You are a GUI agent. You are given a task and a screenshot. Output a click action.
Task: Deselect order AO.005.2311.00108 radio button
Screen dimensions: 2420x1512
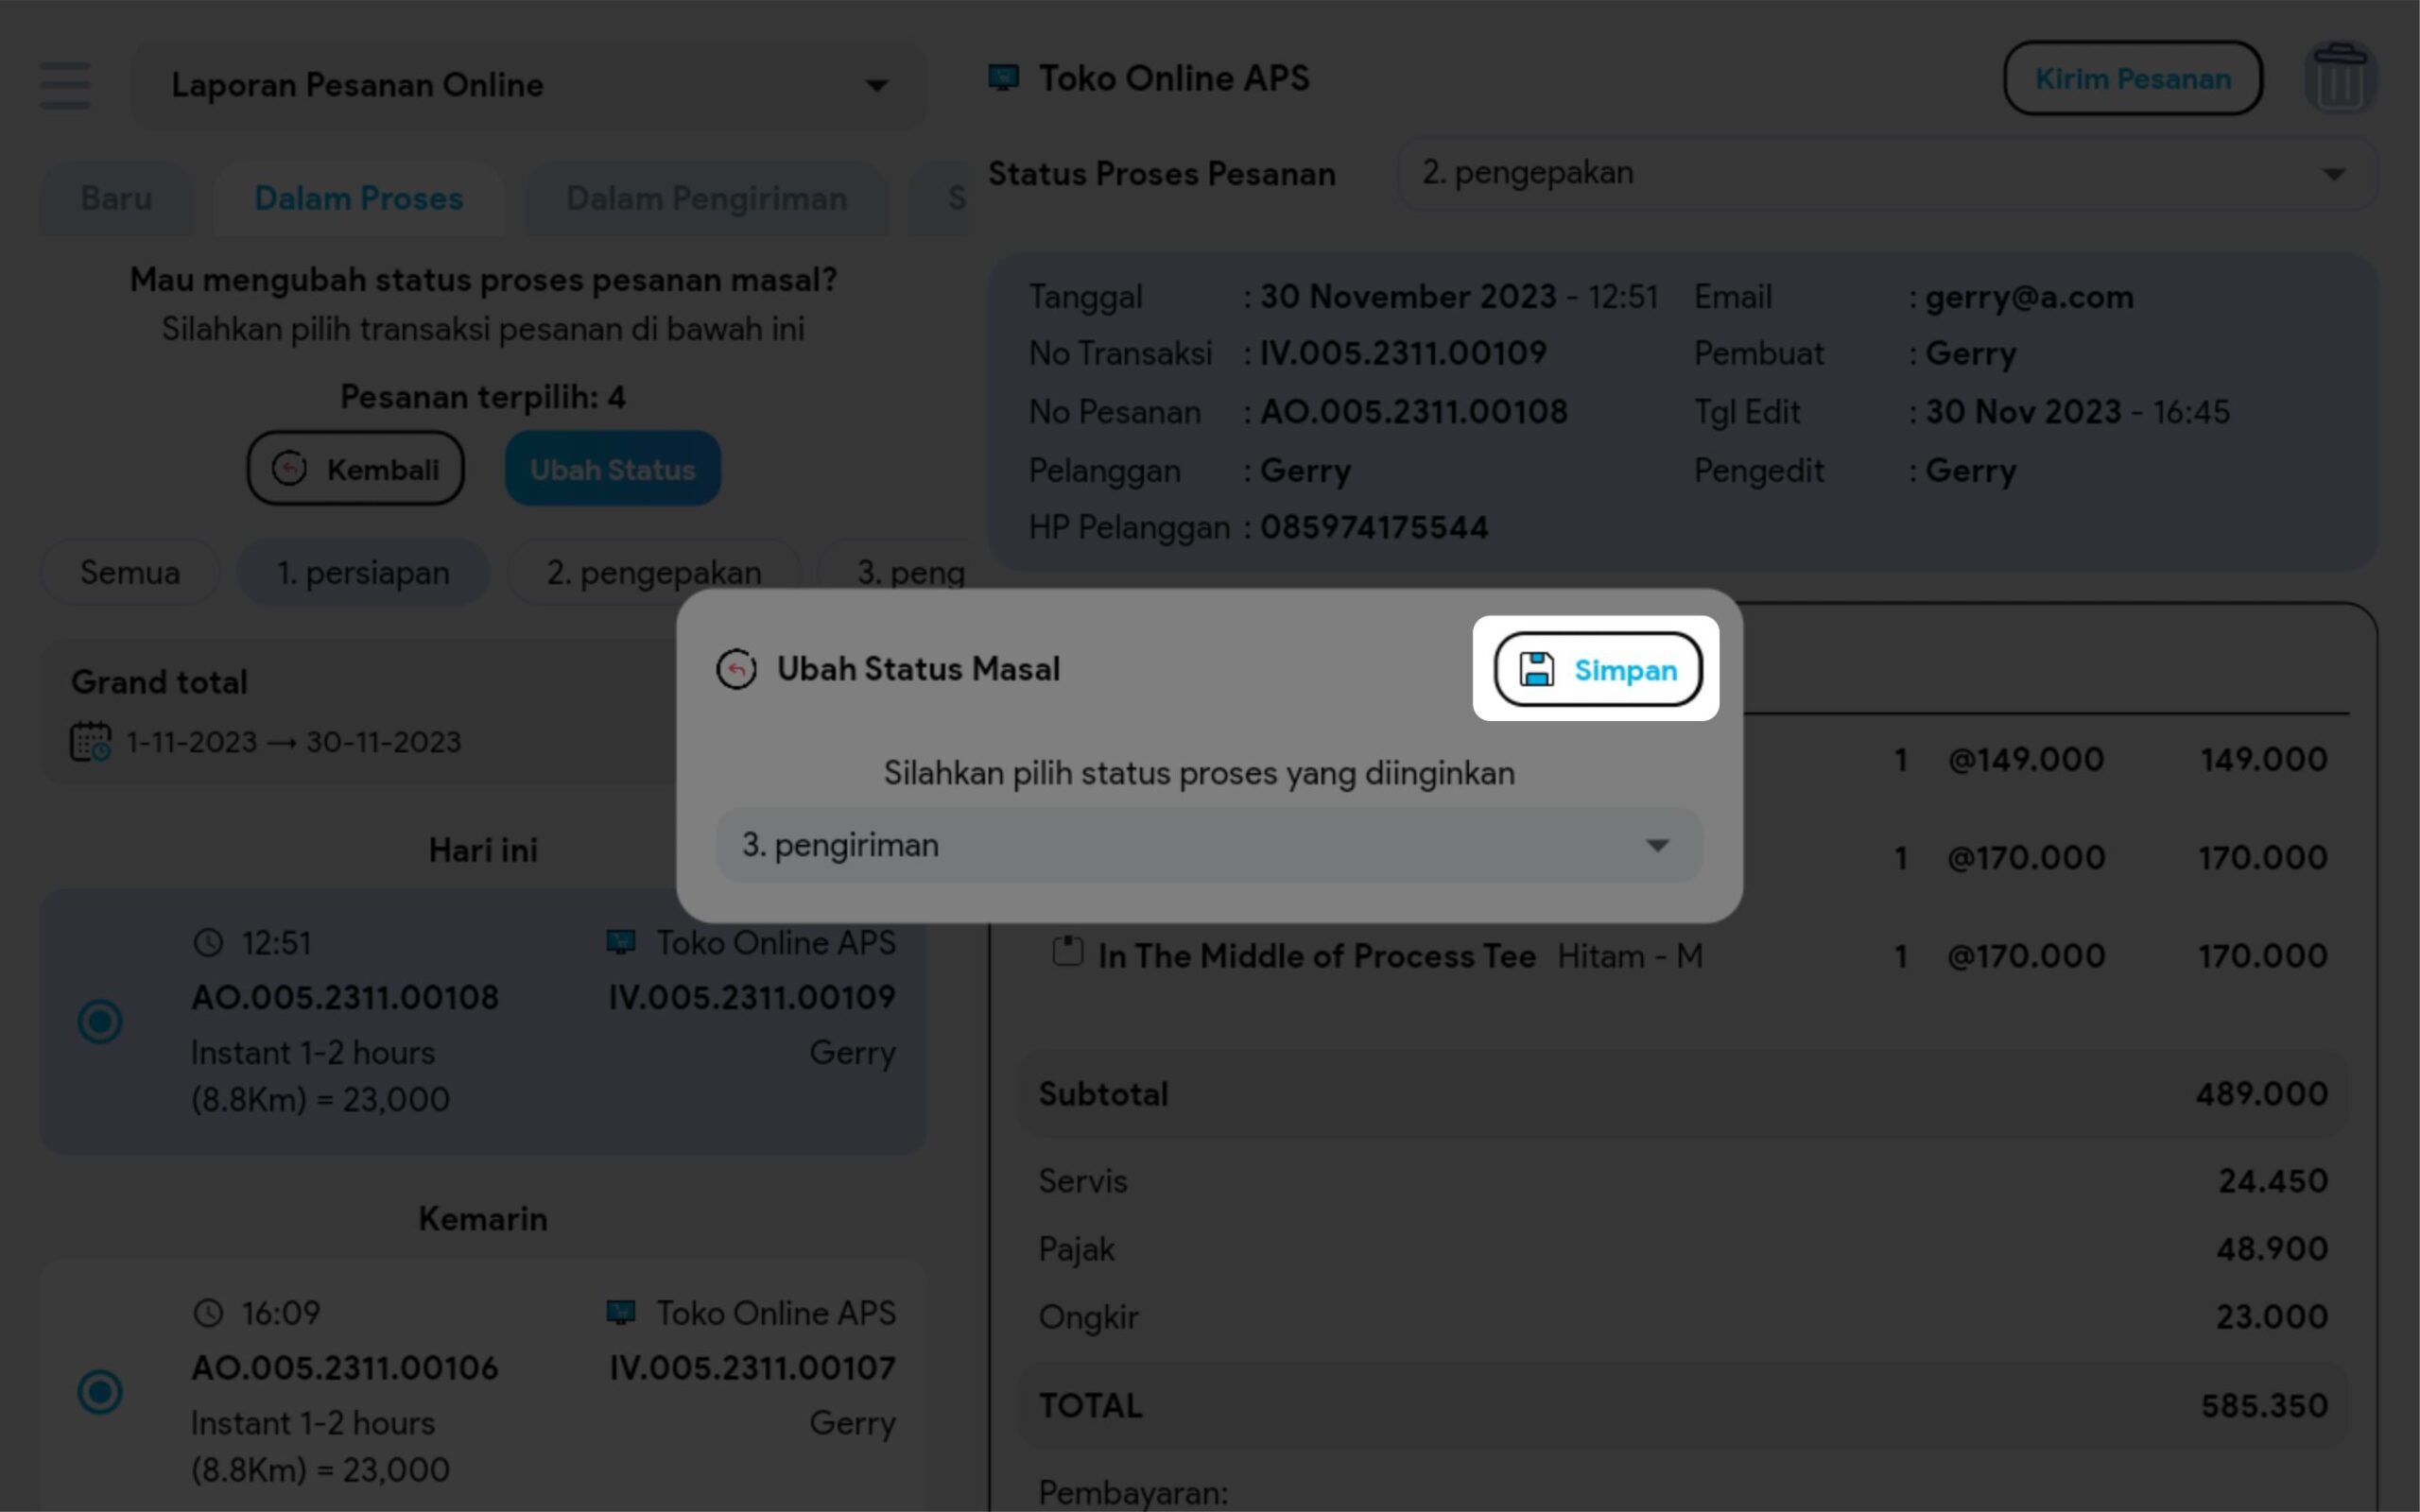[x=100, y=1021]
